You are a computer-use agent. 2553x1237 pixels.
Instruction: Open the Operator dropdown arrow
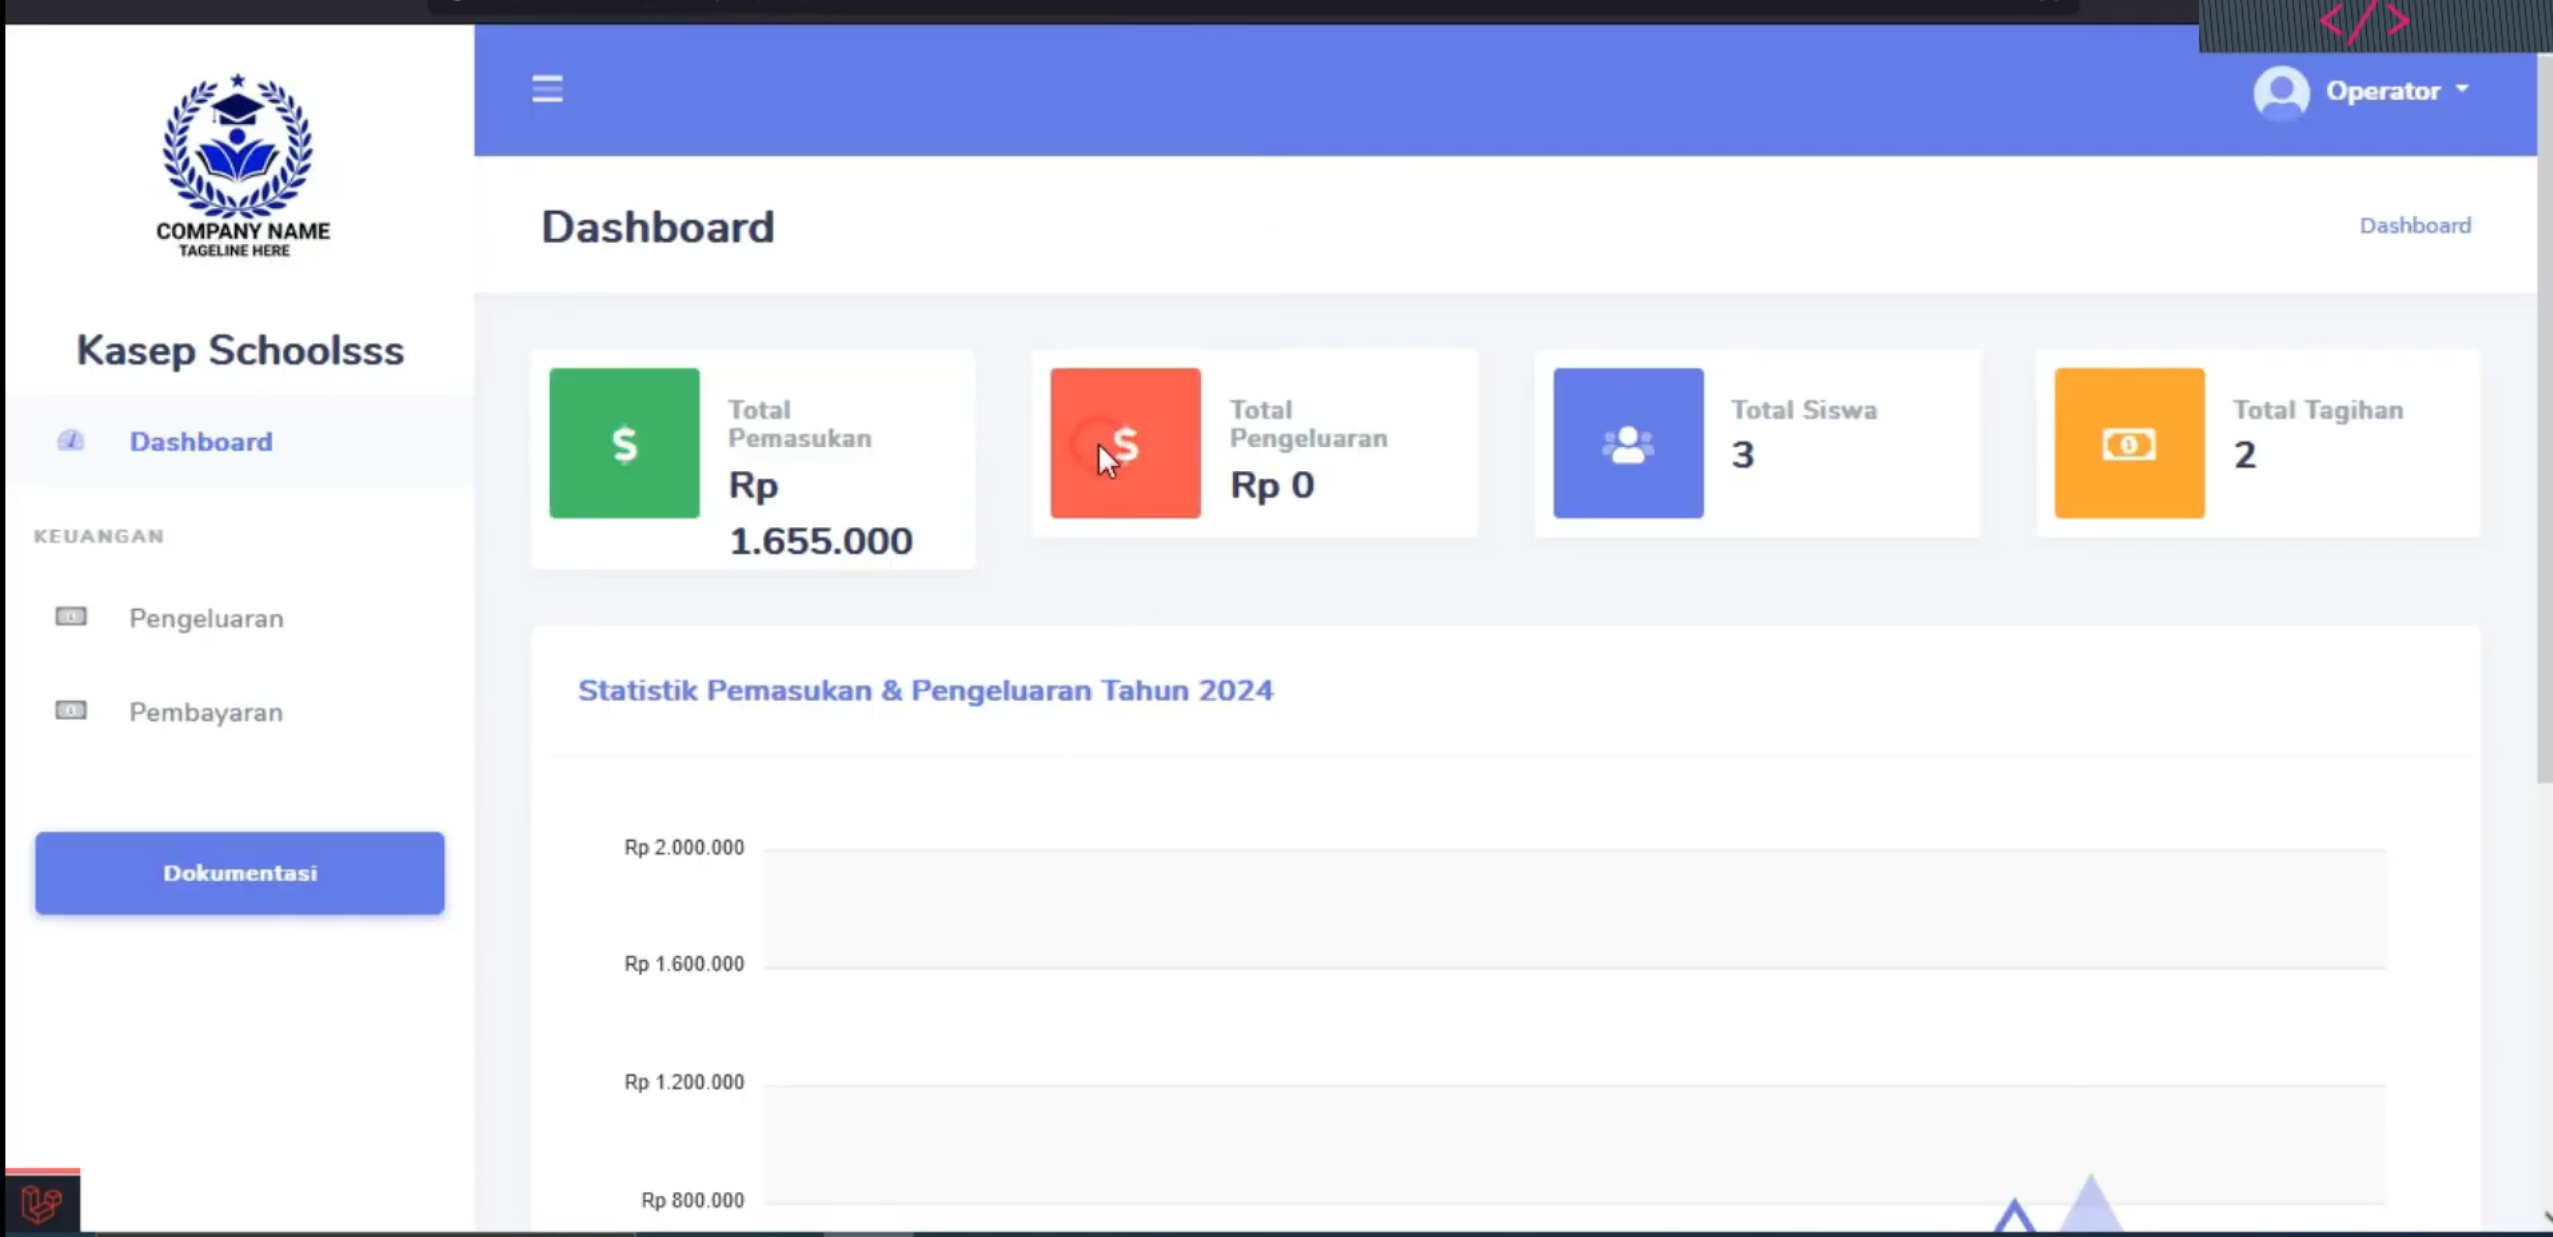2462,89
